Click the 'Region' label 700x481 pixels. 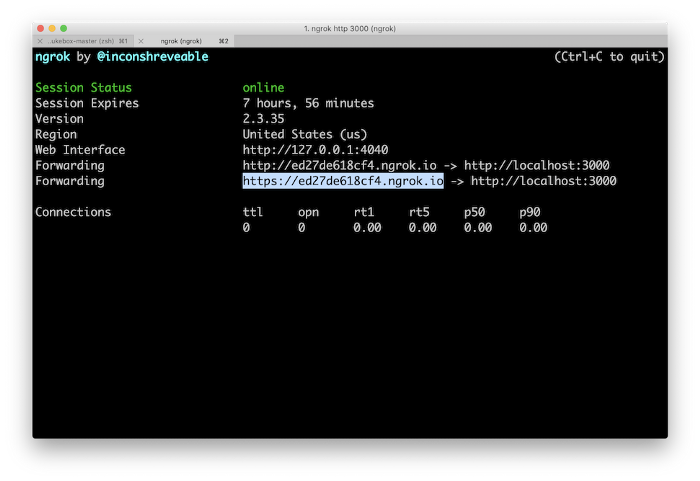pos(56,134)
